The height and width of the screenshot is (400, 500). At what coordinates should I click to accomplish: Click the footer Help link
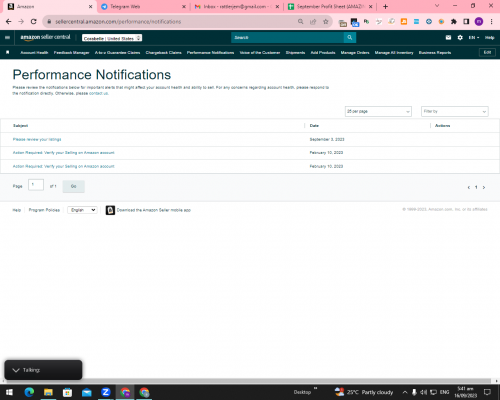(x=17, y=210)
